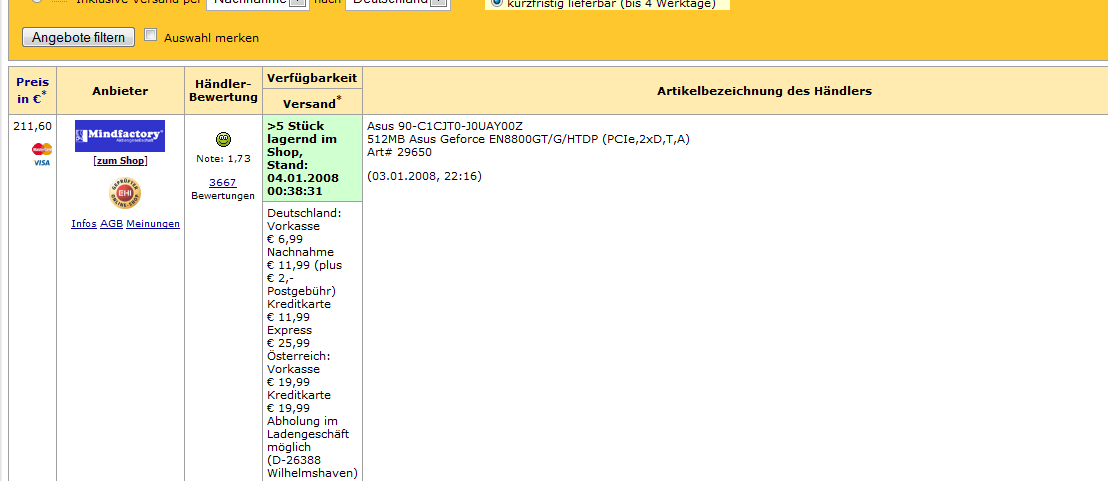Open the Deutschland country dropdown
The height and width of the screenshot is (481, 1108).
tap(398, 2)
